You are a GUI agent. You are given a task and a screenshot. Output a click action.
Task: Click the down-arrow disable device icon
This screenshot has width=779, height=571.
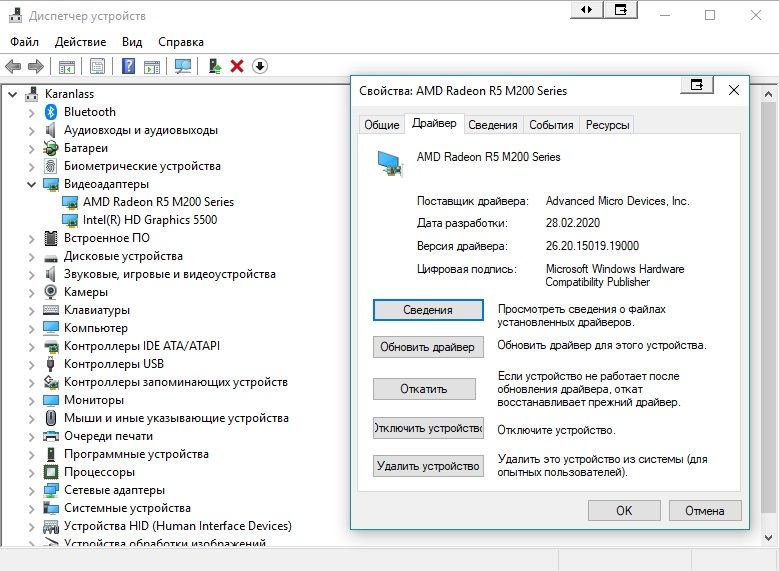pos(260,66)
